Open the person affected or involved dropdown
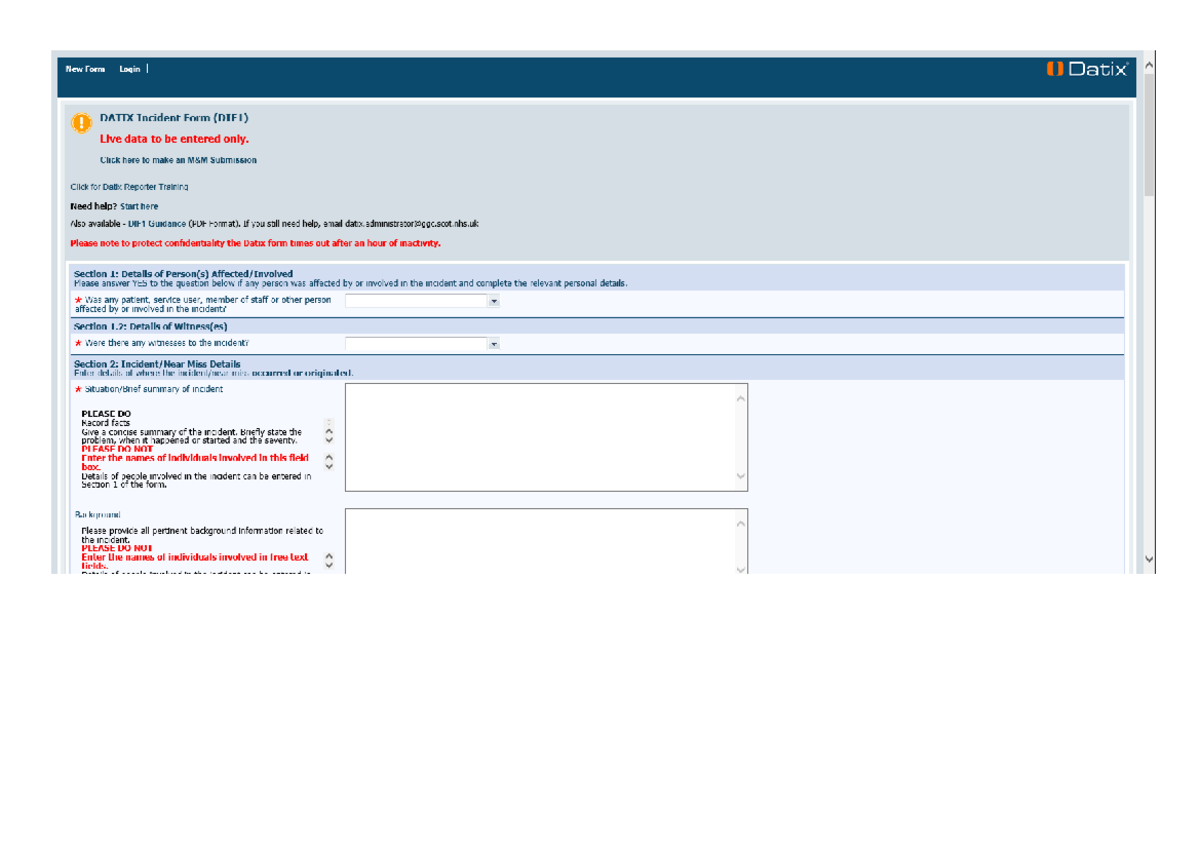 (494, 300)
